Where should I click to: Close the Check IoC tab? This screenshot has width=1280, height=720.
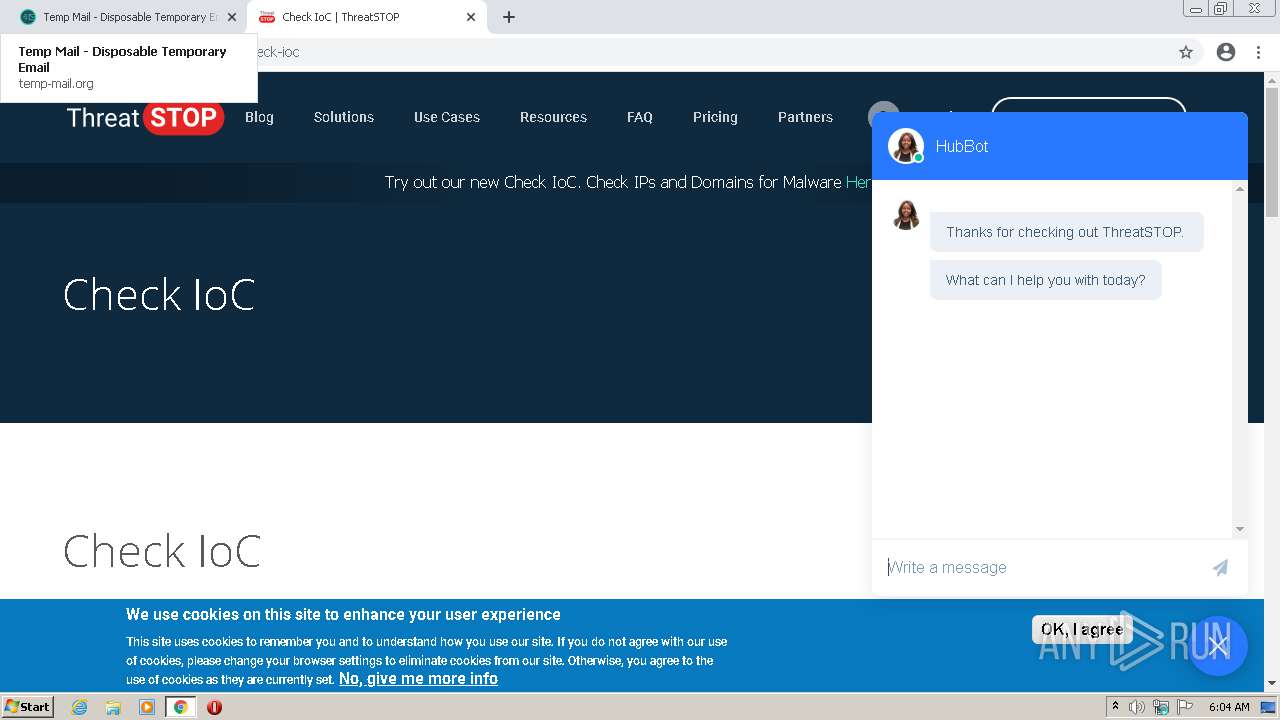tap(471, 17)
